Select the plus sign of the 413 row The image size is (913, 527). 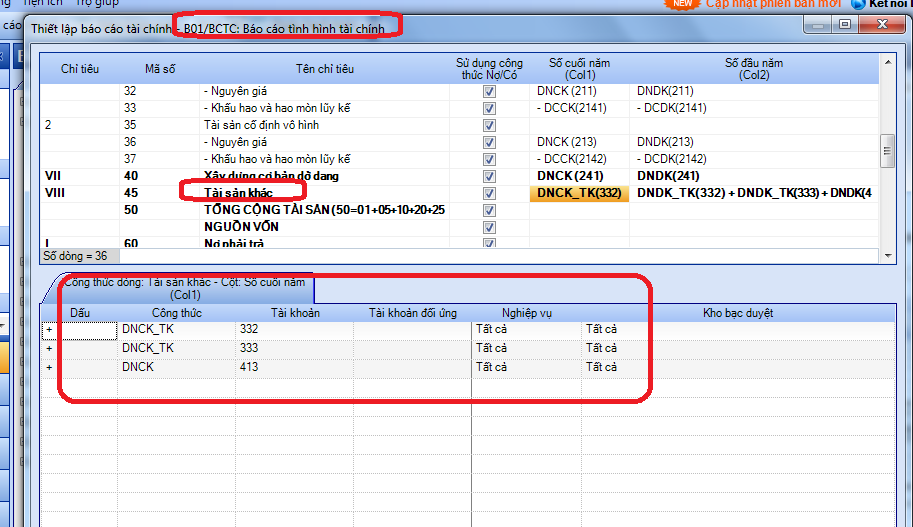tap(49, 367)
